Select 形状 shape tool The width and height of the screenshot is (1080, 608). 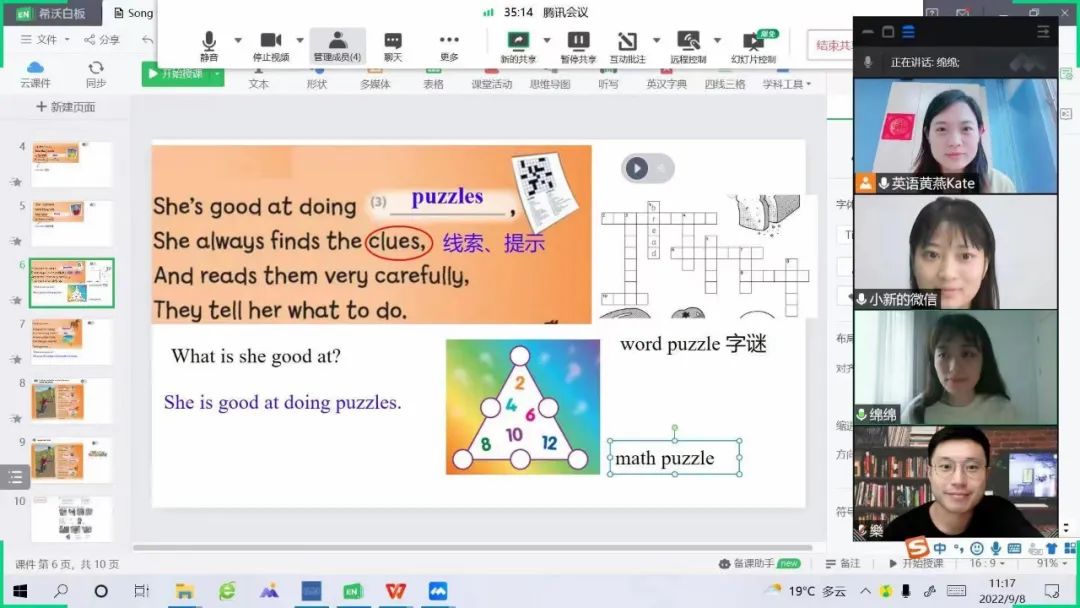tap(317, 78)
